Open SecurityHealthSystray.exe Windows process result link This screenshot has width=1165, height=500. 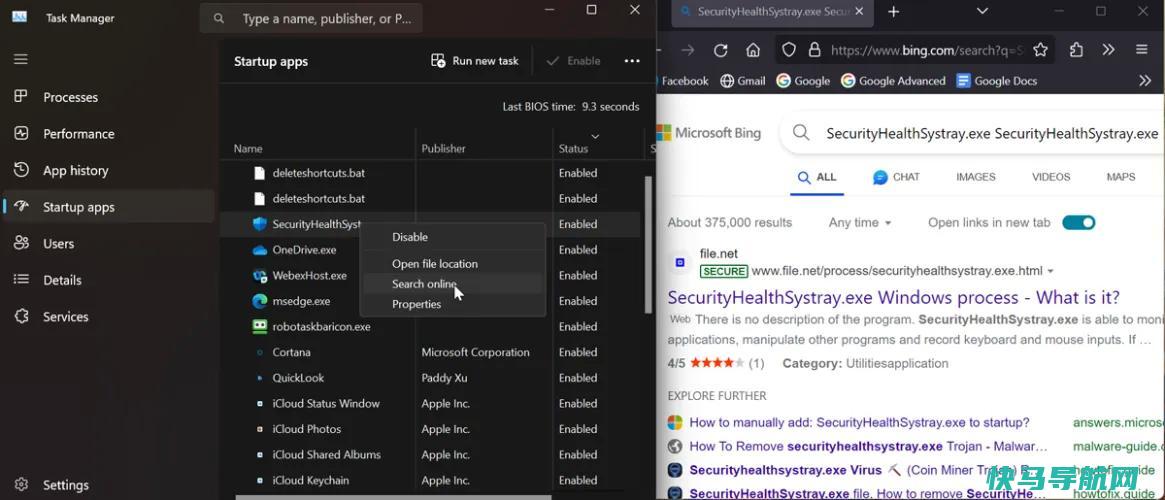[893, 298]
